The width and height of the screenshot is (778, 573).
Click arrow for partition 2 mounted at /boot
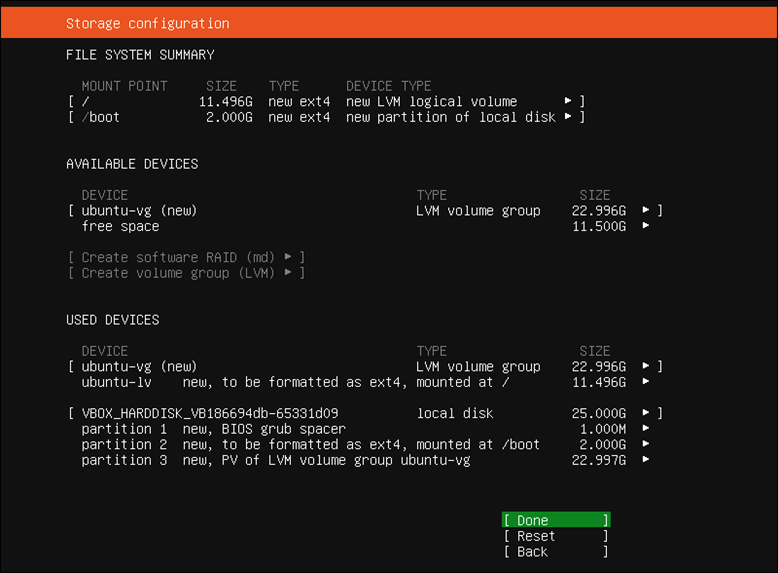tap(646, 444)
